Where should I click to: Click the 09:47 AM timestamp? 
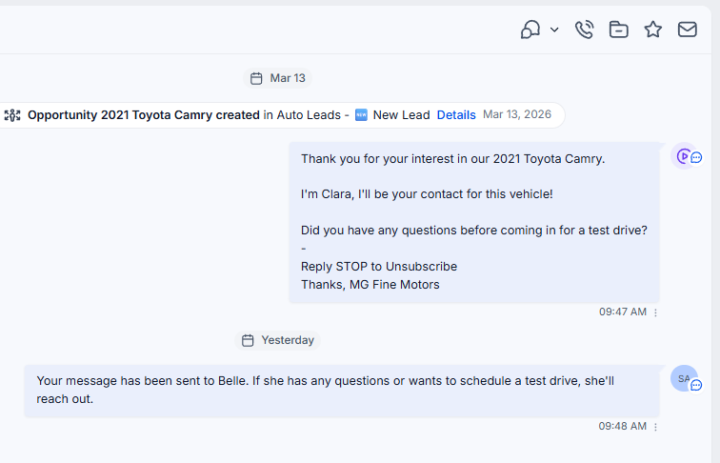623,312
